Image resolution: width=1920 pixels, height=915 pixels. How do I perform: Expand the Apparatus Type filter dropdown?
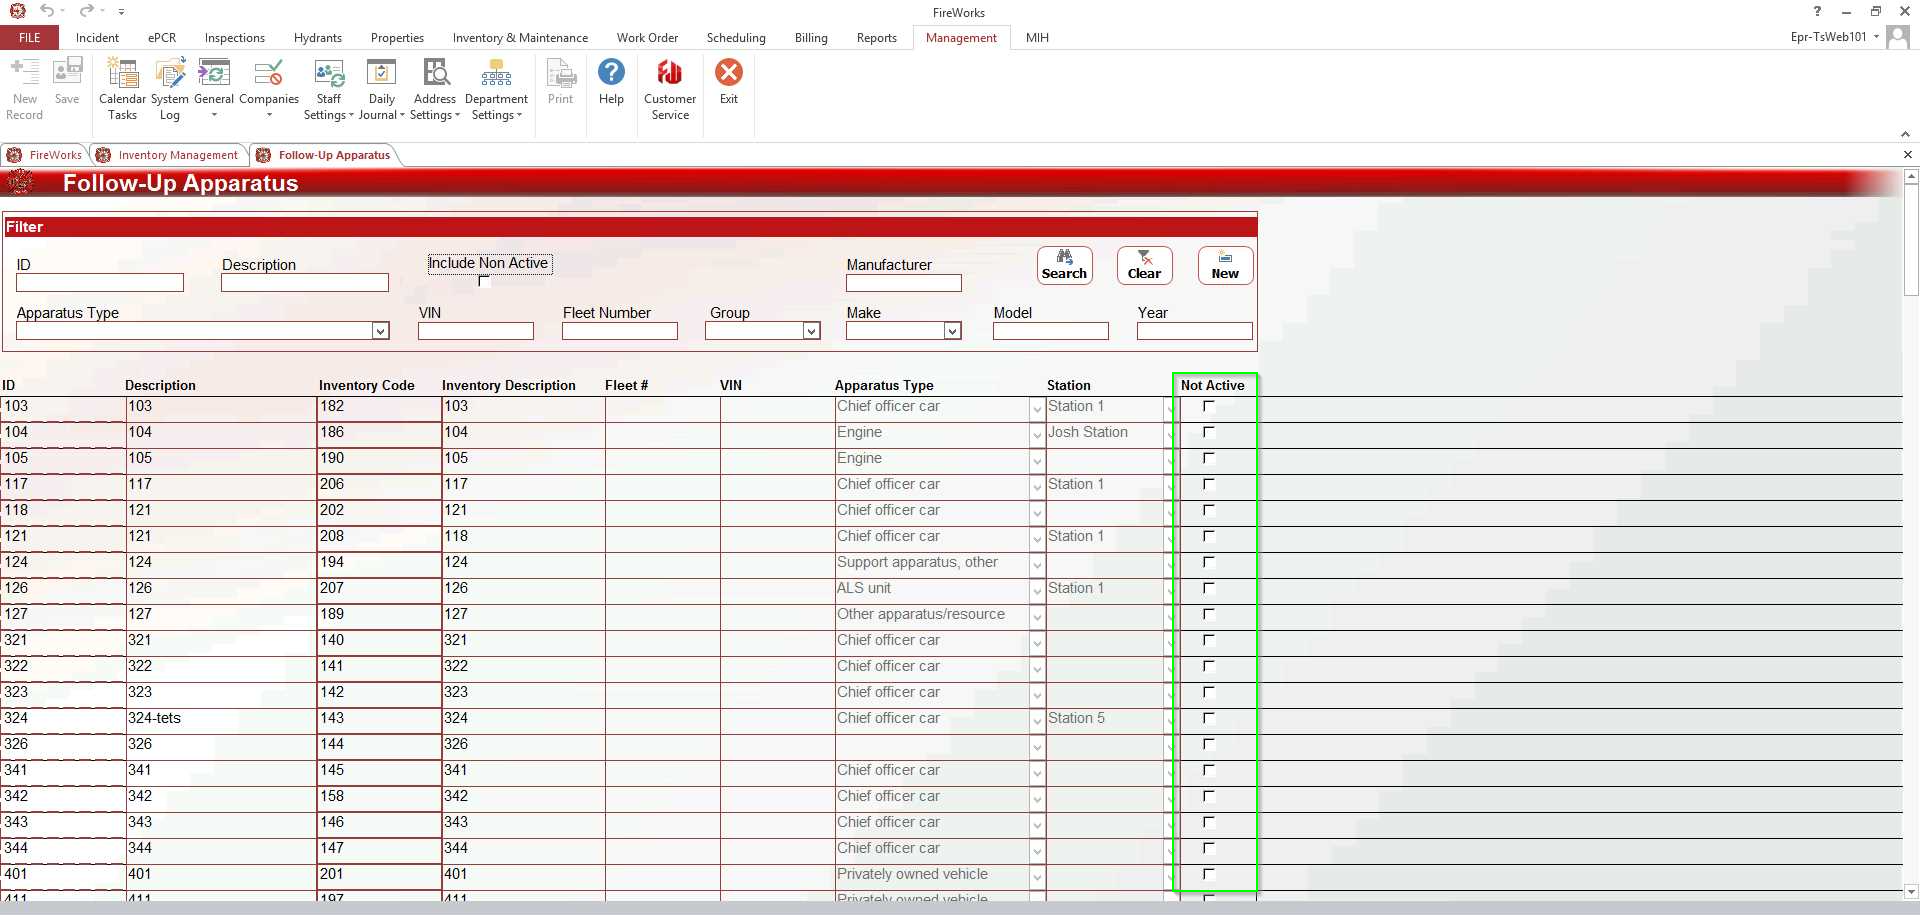tap(380, 331)
